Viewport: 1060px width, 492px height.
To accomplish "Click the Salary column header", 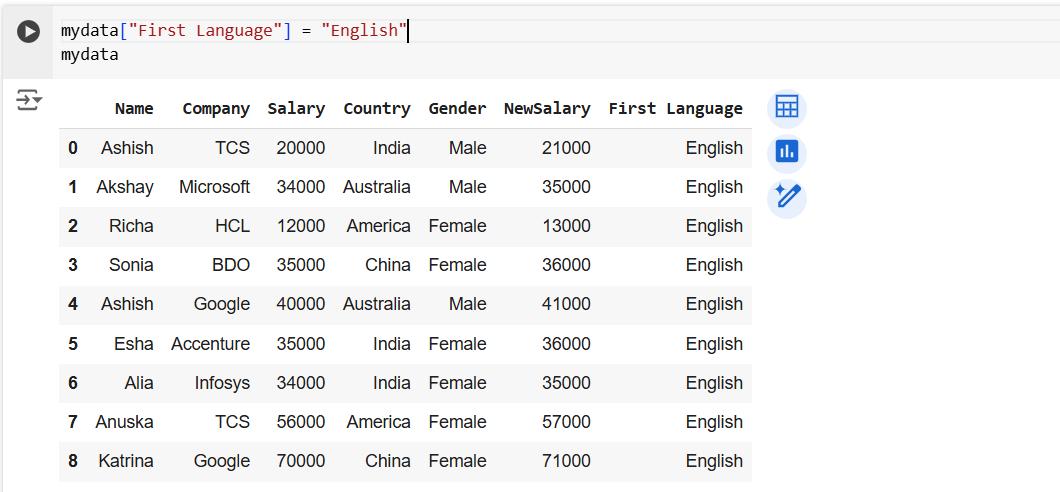I will [x=296, y=108].
